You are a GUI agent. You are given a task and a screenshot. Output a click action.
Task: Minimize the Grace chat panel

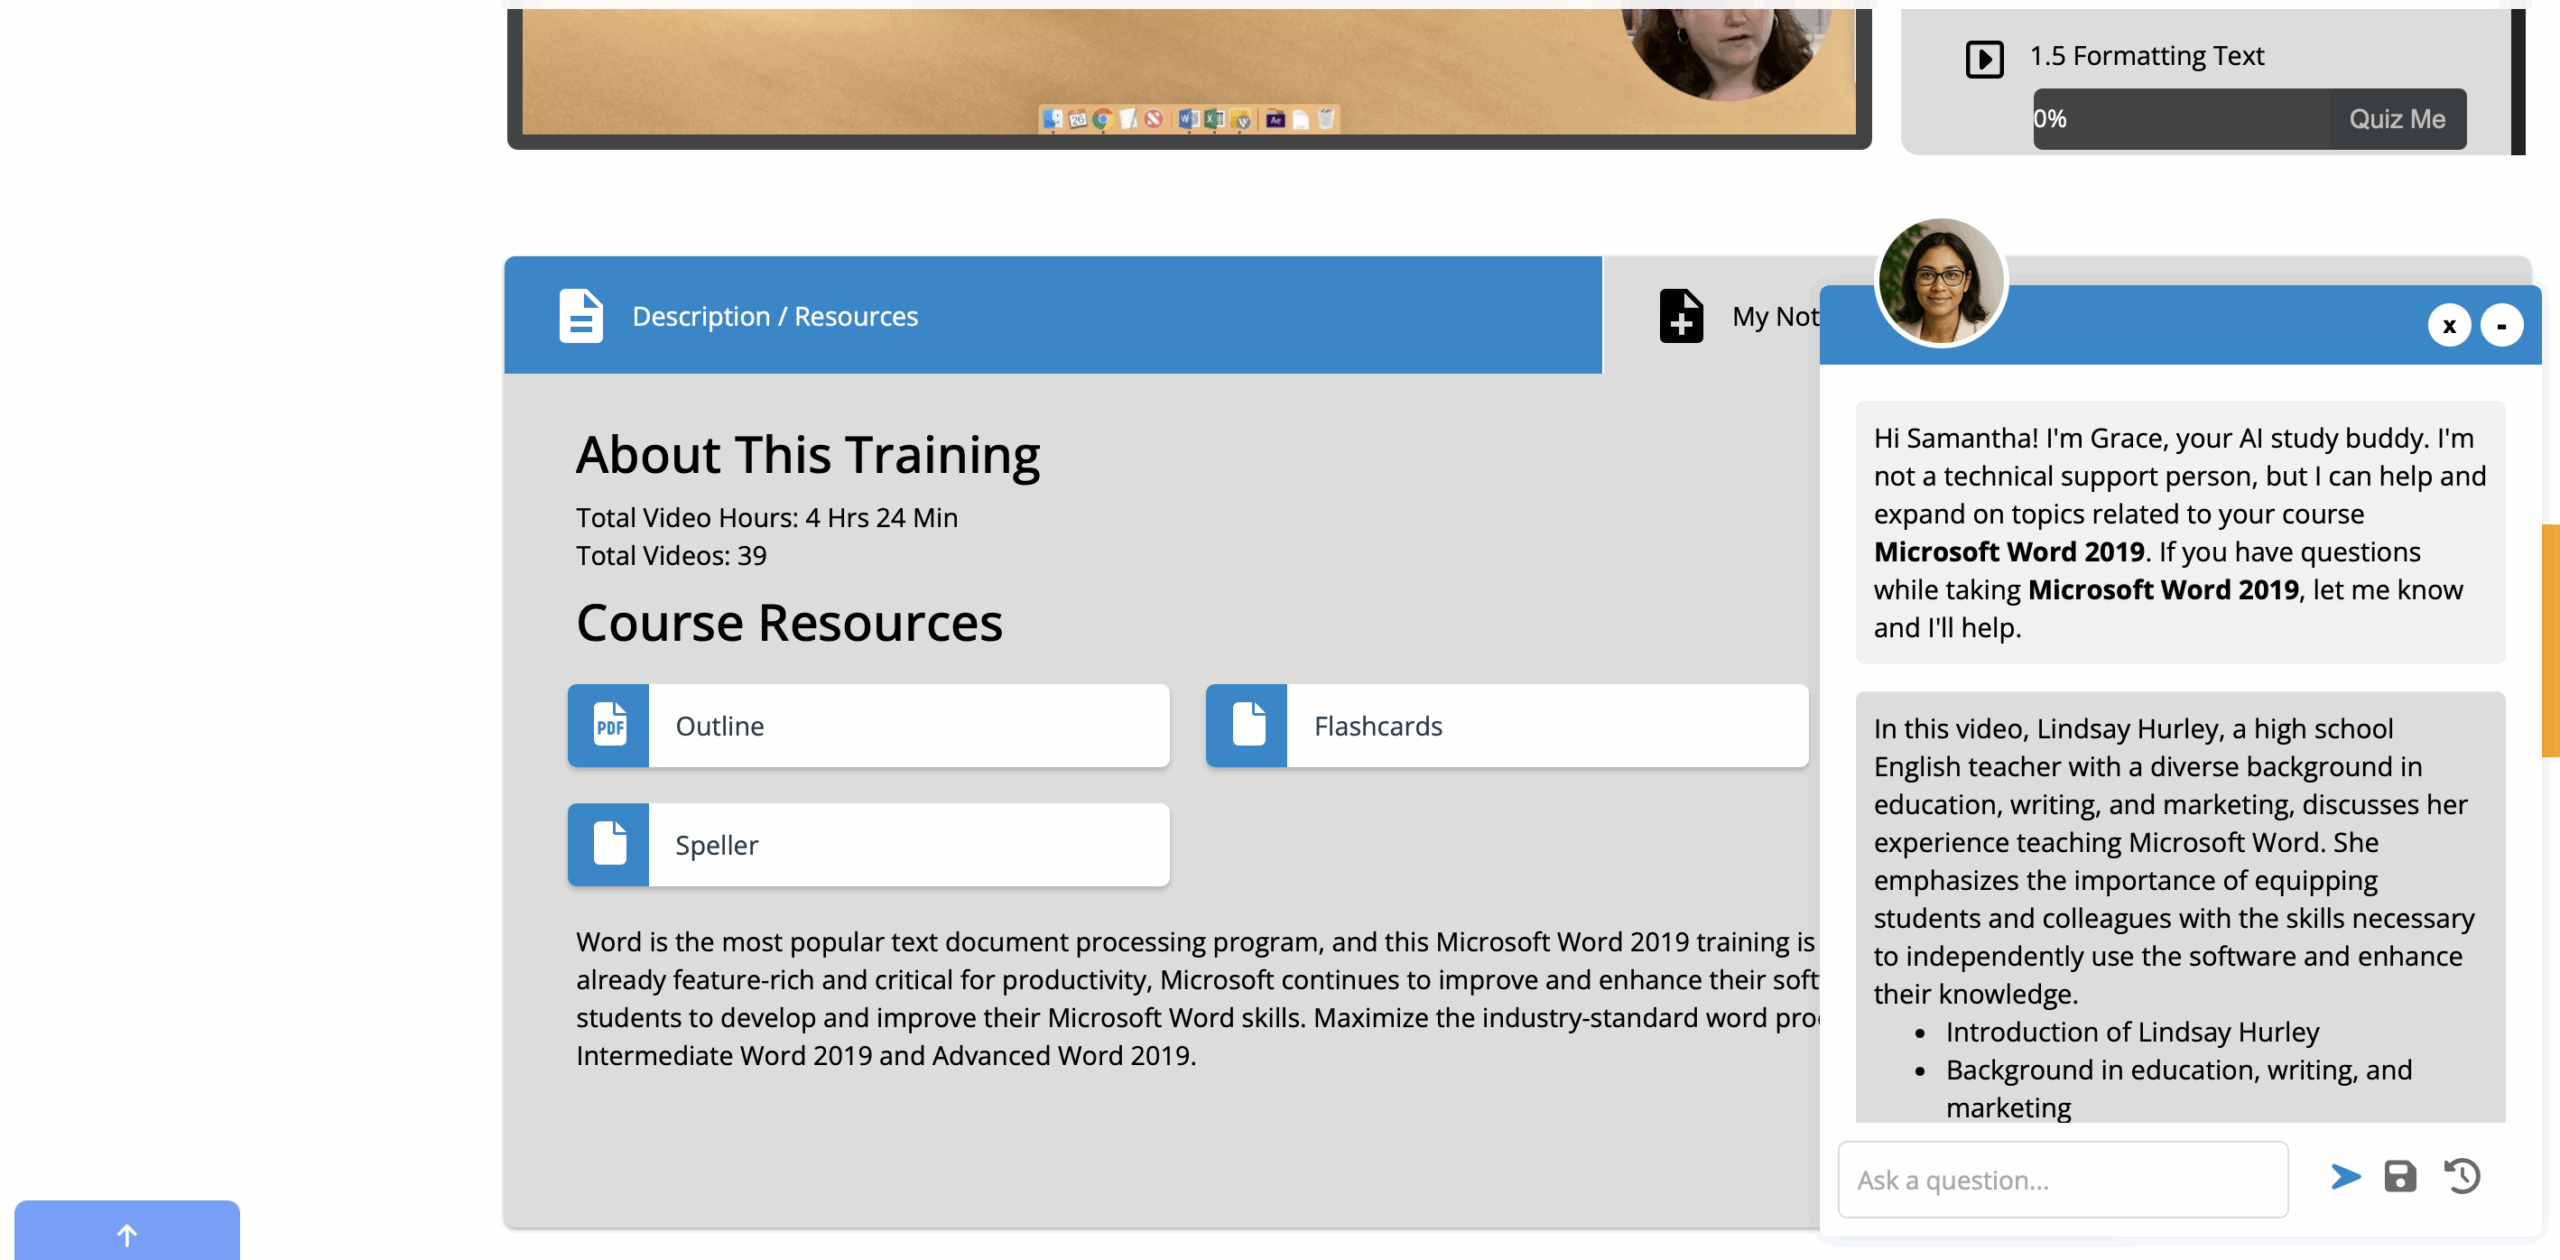tap(2501, 326)
